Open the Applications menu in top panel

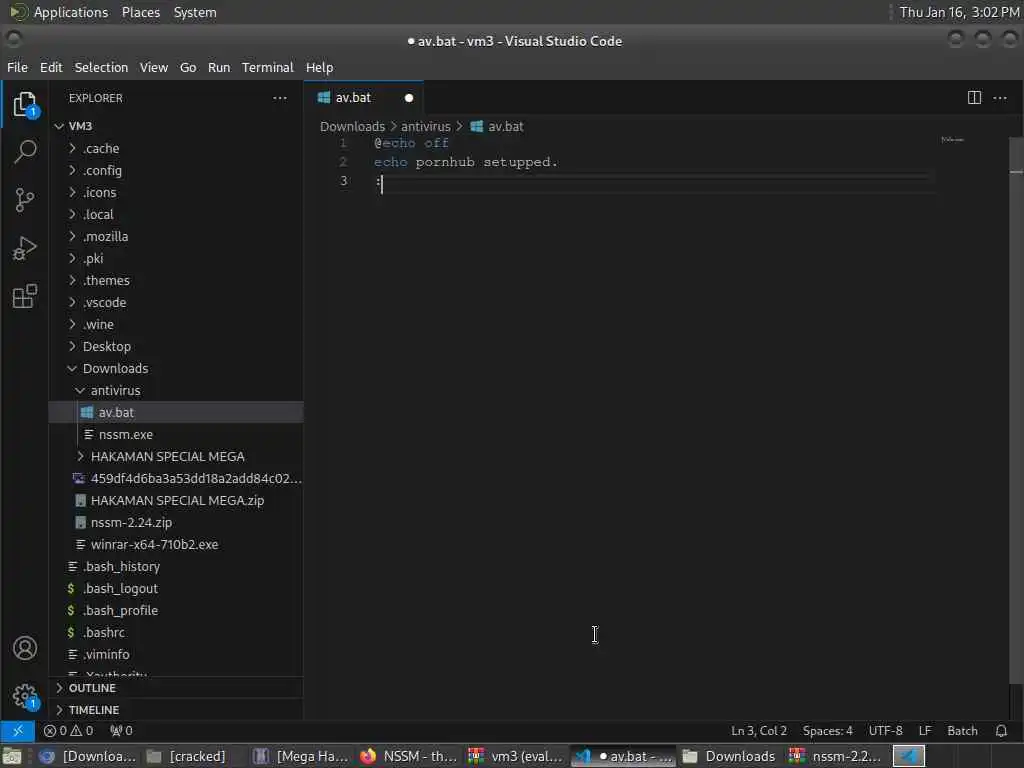[59, 12]
